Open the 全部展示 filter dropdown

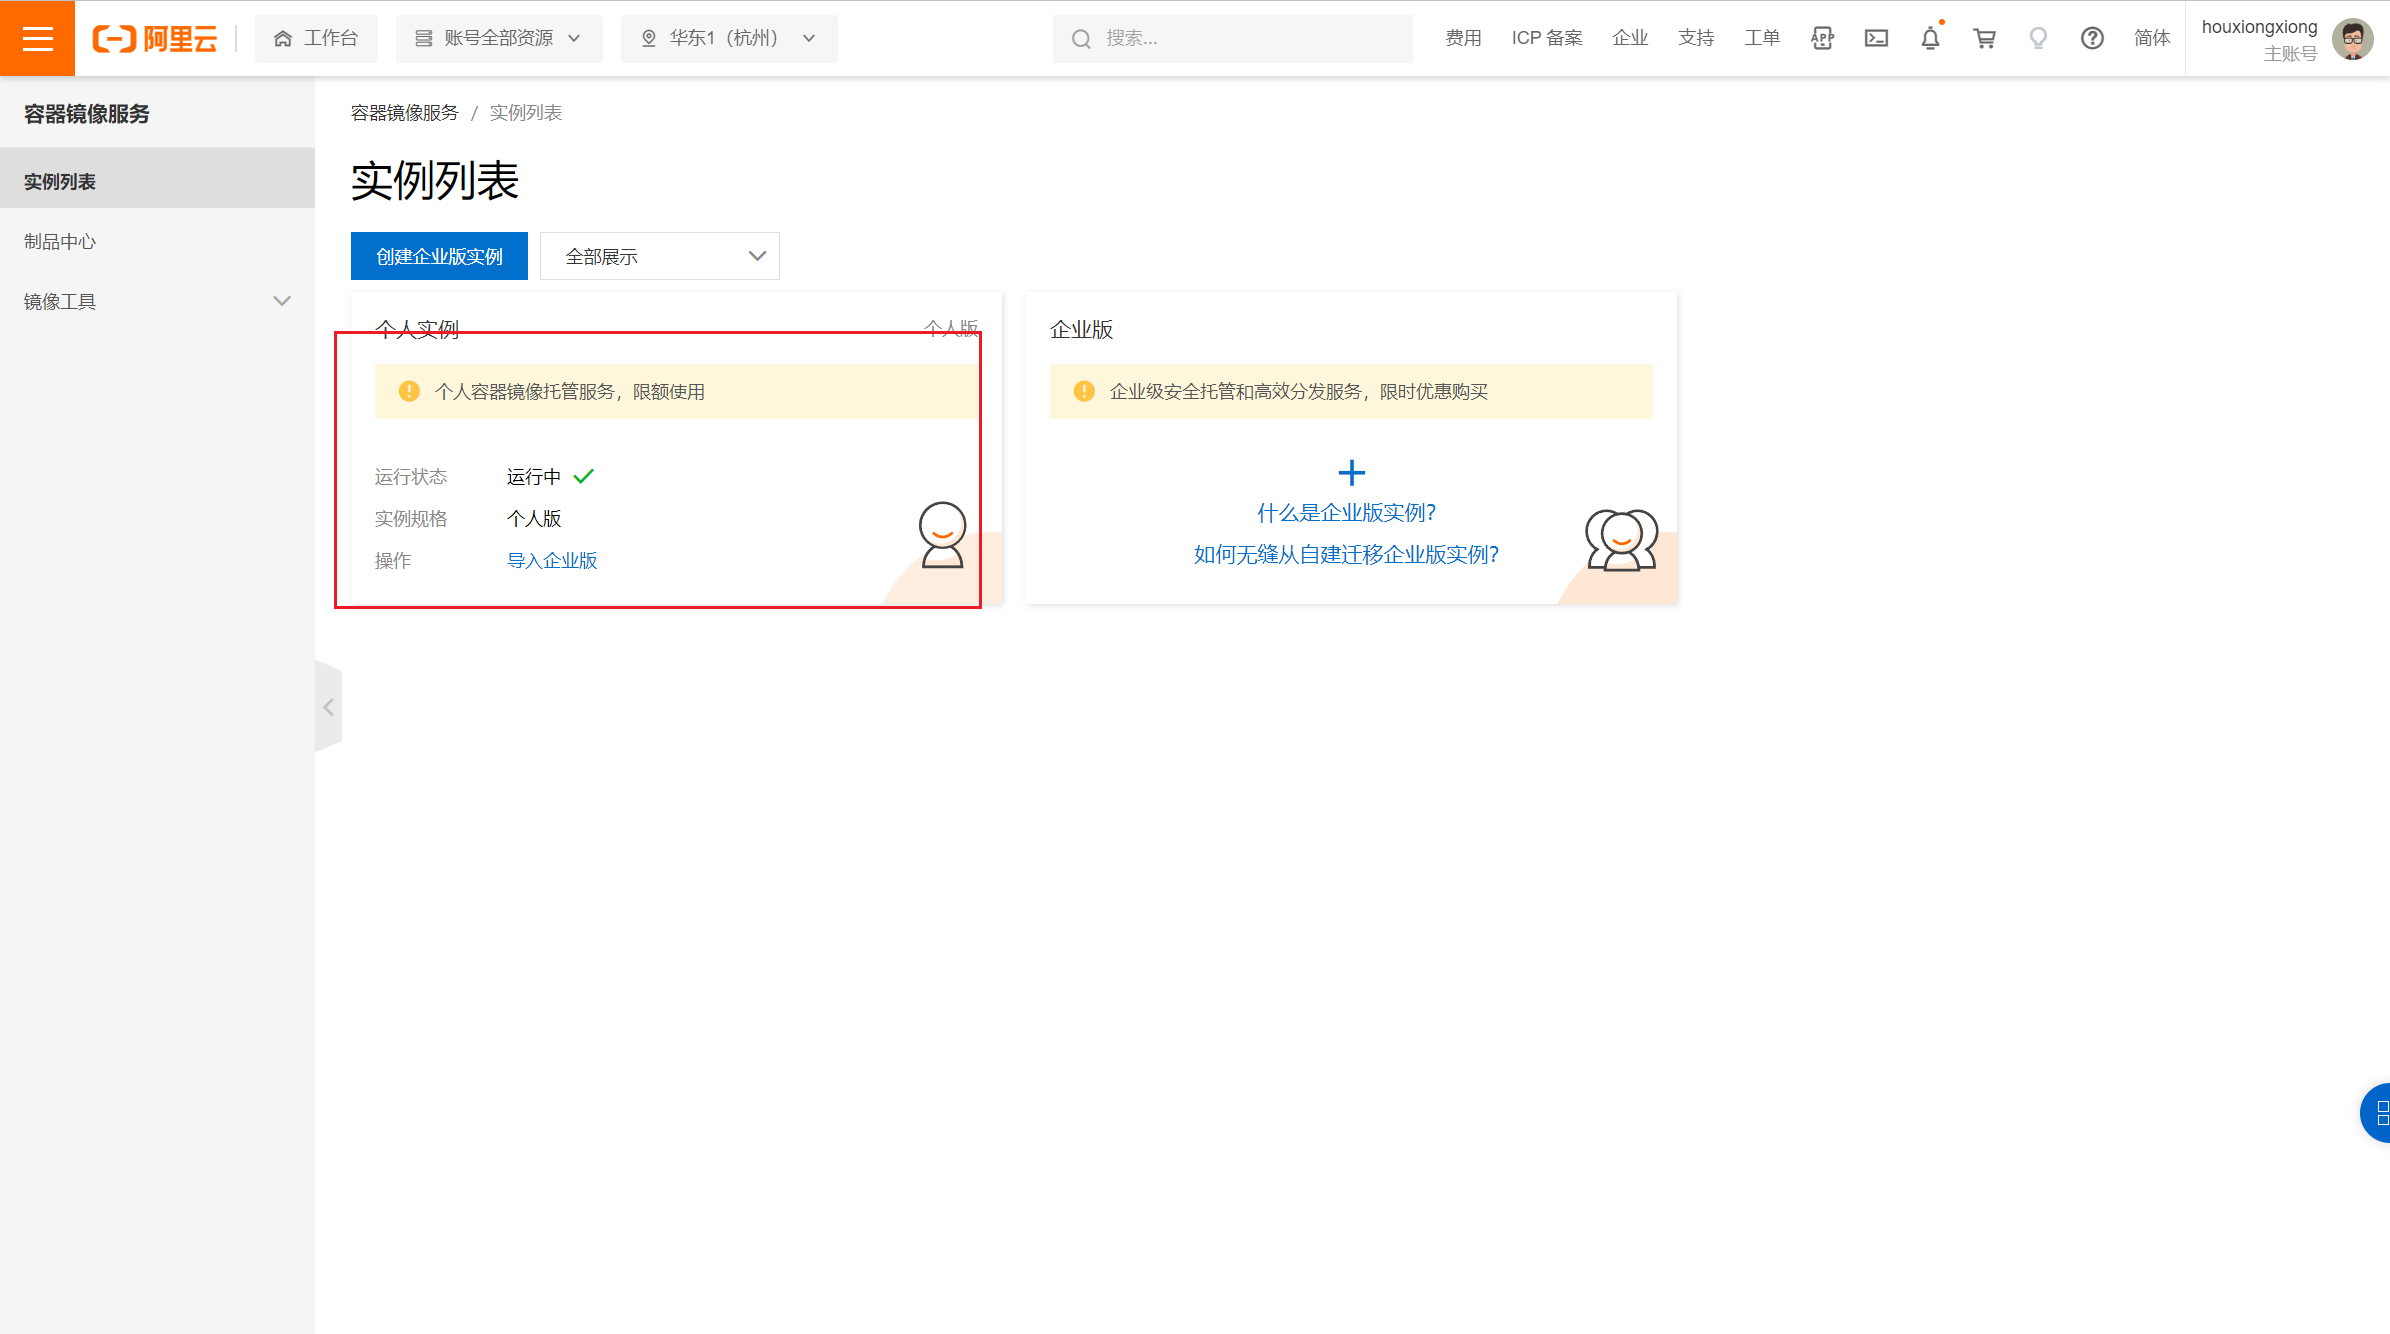[659, 256]
